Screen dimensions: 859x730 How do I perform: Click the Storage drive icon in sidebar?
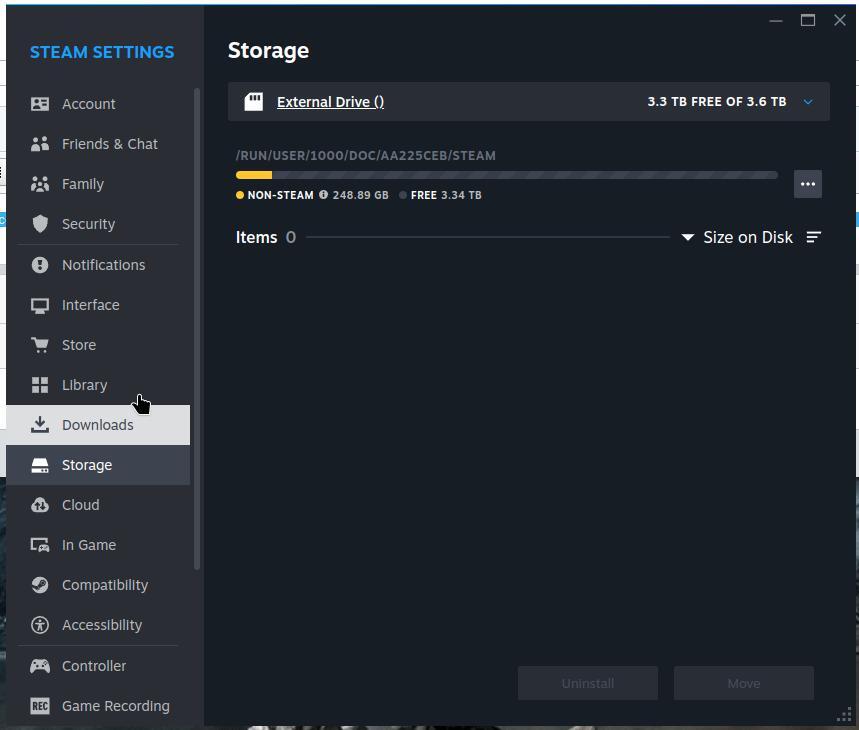[39, 465]
